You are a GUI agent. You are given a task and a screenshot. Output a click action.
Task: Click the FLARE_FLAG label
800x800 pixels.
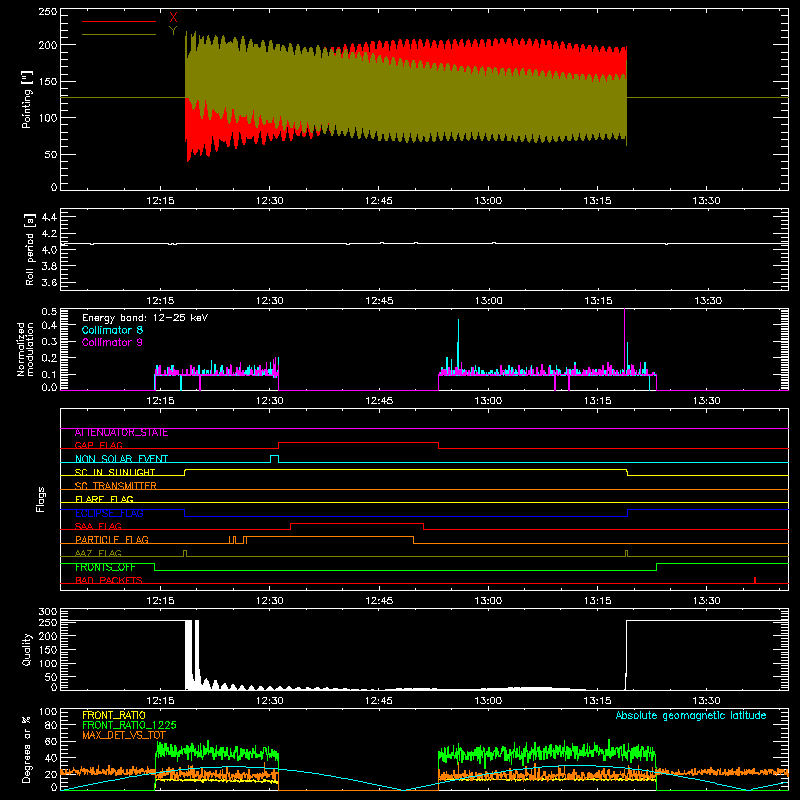(x=104, y=499)
